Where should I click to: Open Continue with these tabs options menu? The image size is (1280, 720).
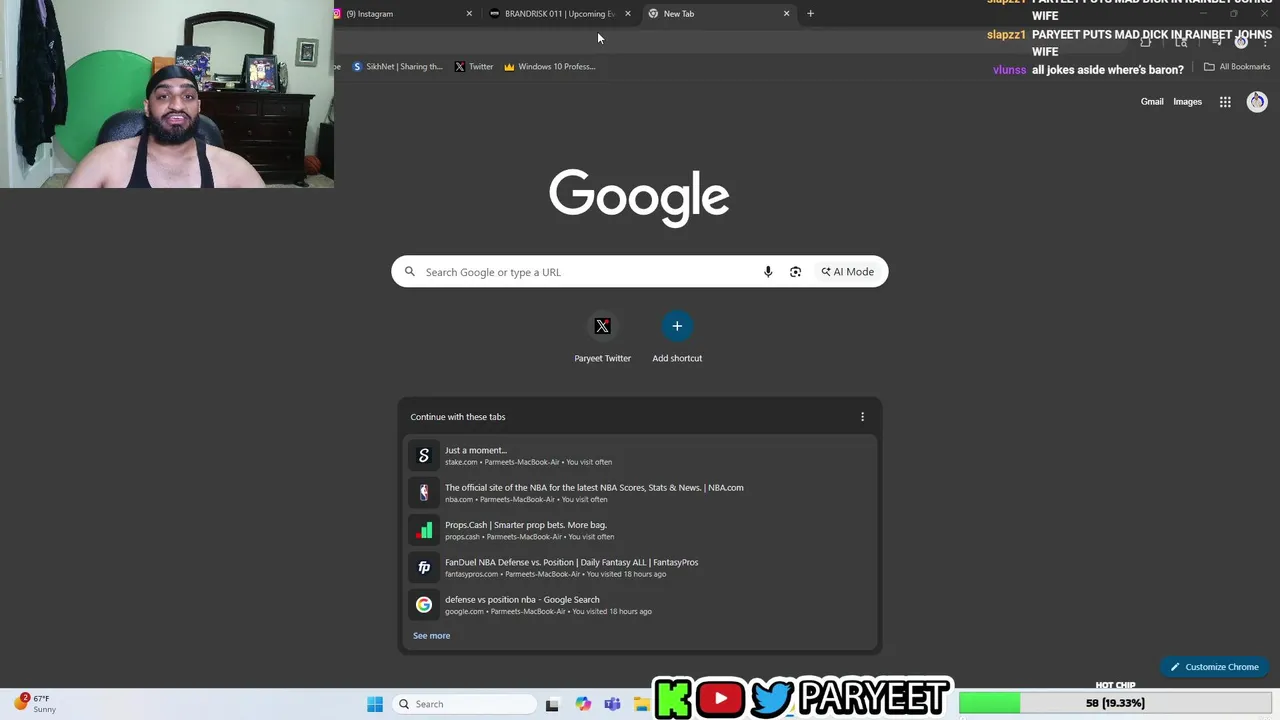coord(863,417)
